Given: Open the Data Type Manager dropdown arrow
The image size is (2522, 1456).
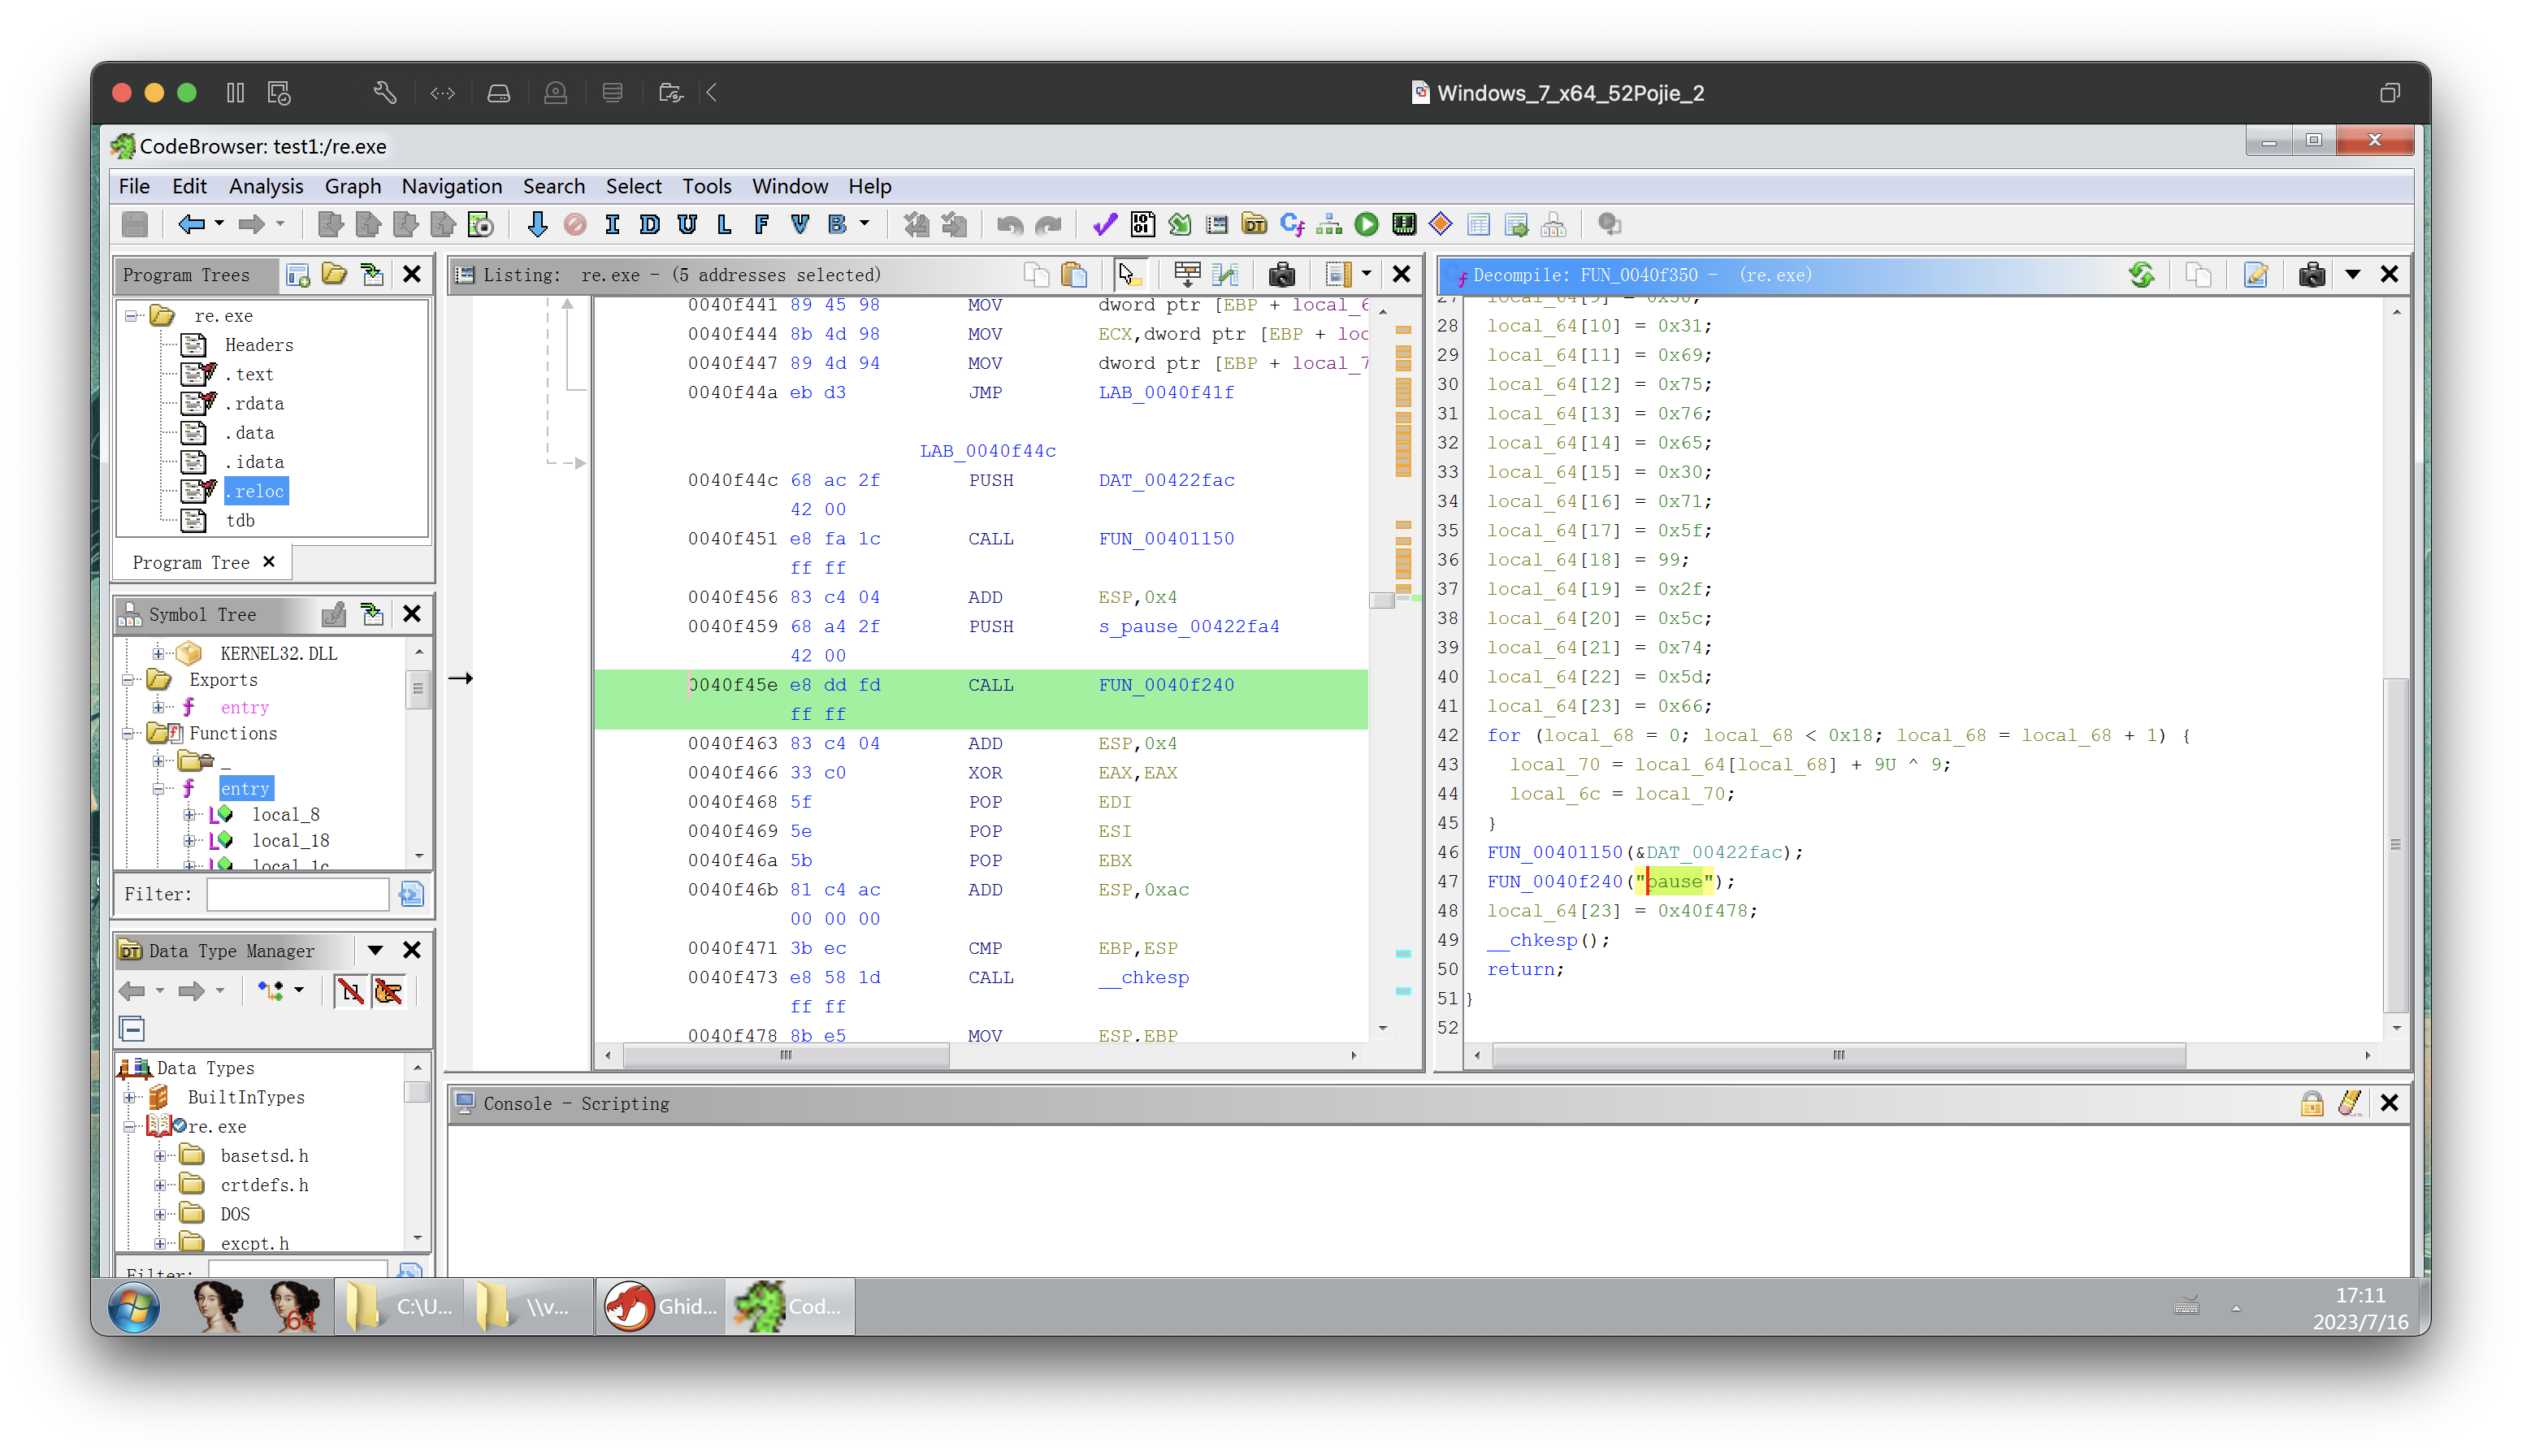Looking at the screenshot, I should pos(375,950).
